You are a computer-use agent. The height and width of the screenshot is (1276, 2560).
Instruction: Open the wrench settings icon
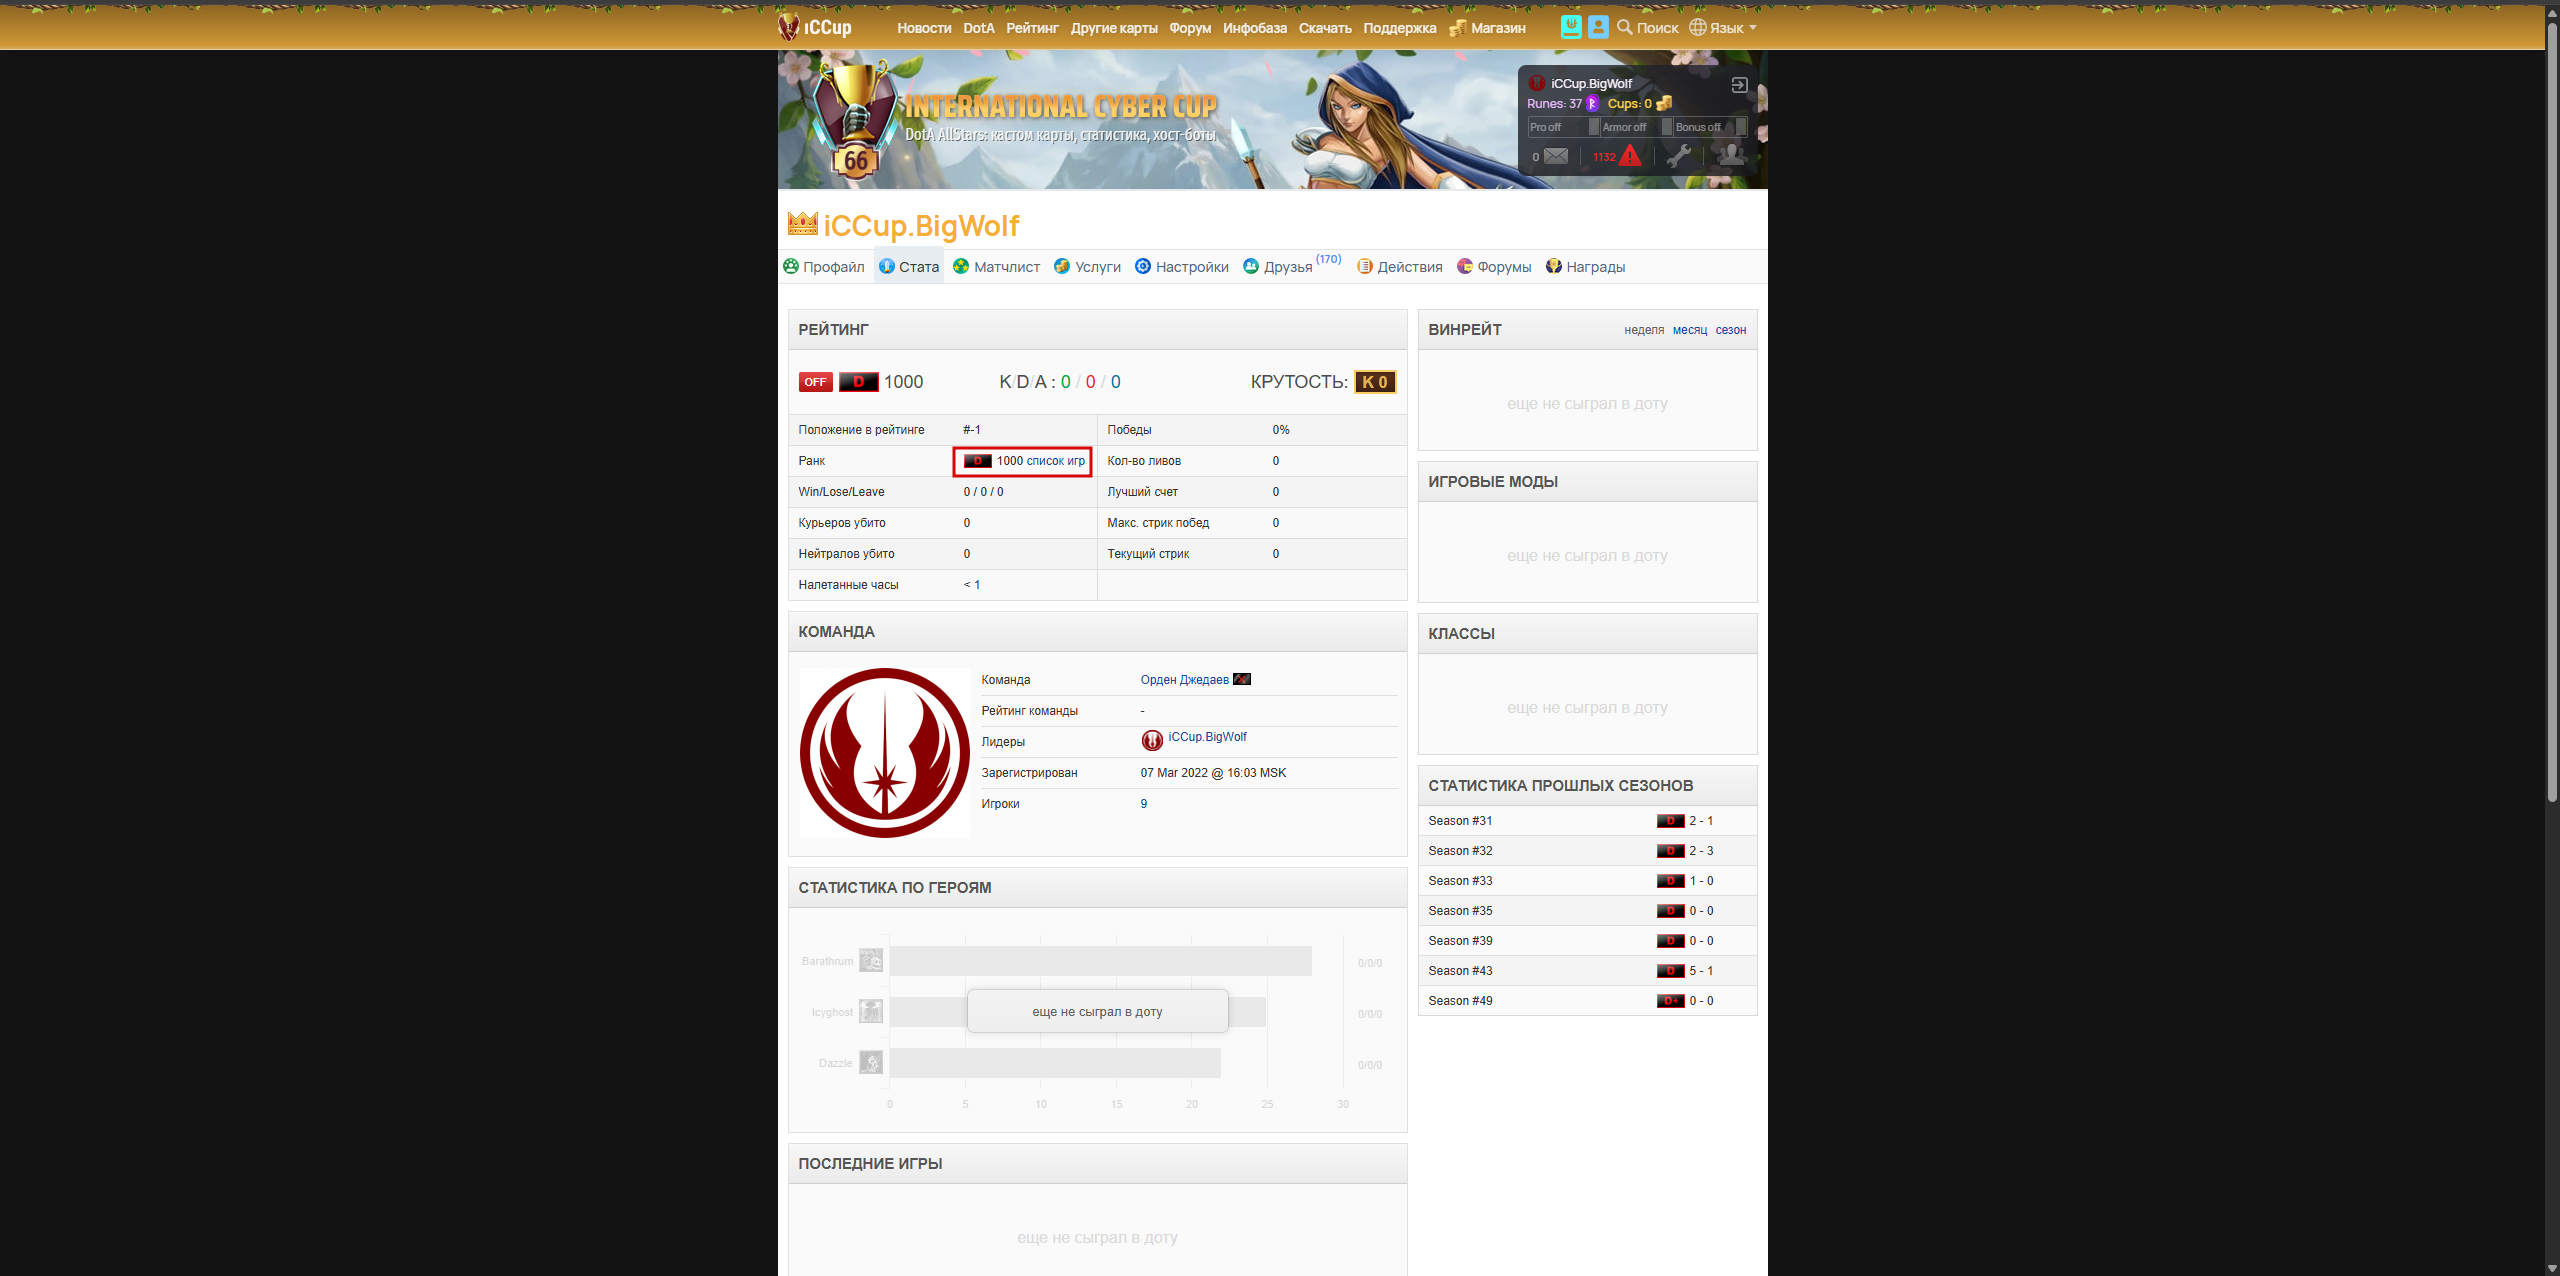1679,155
